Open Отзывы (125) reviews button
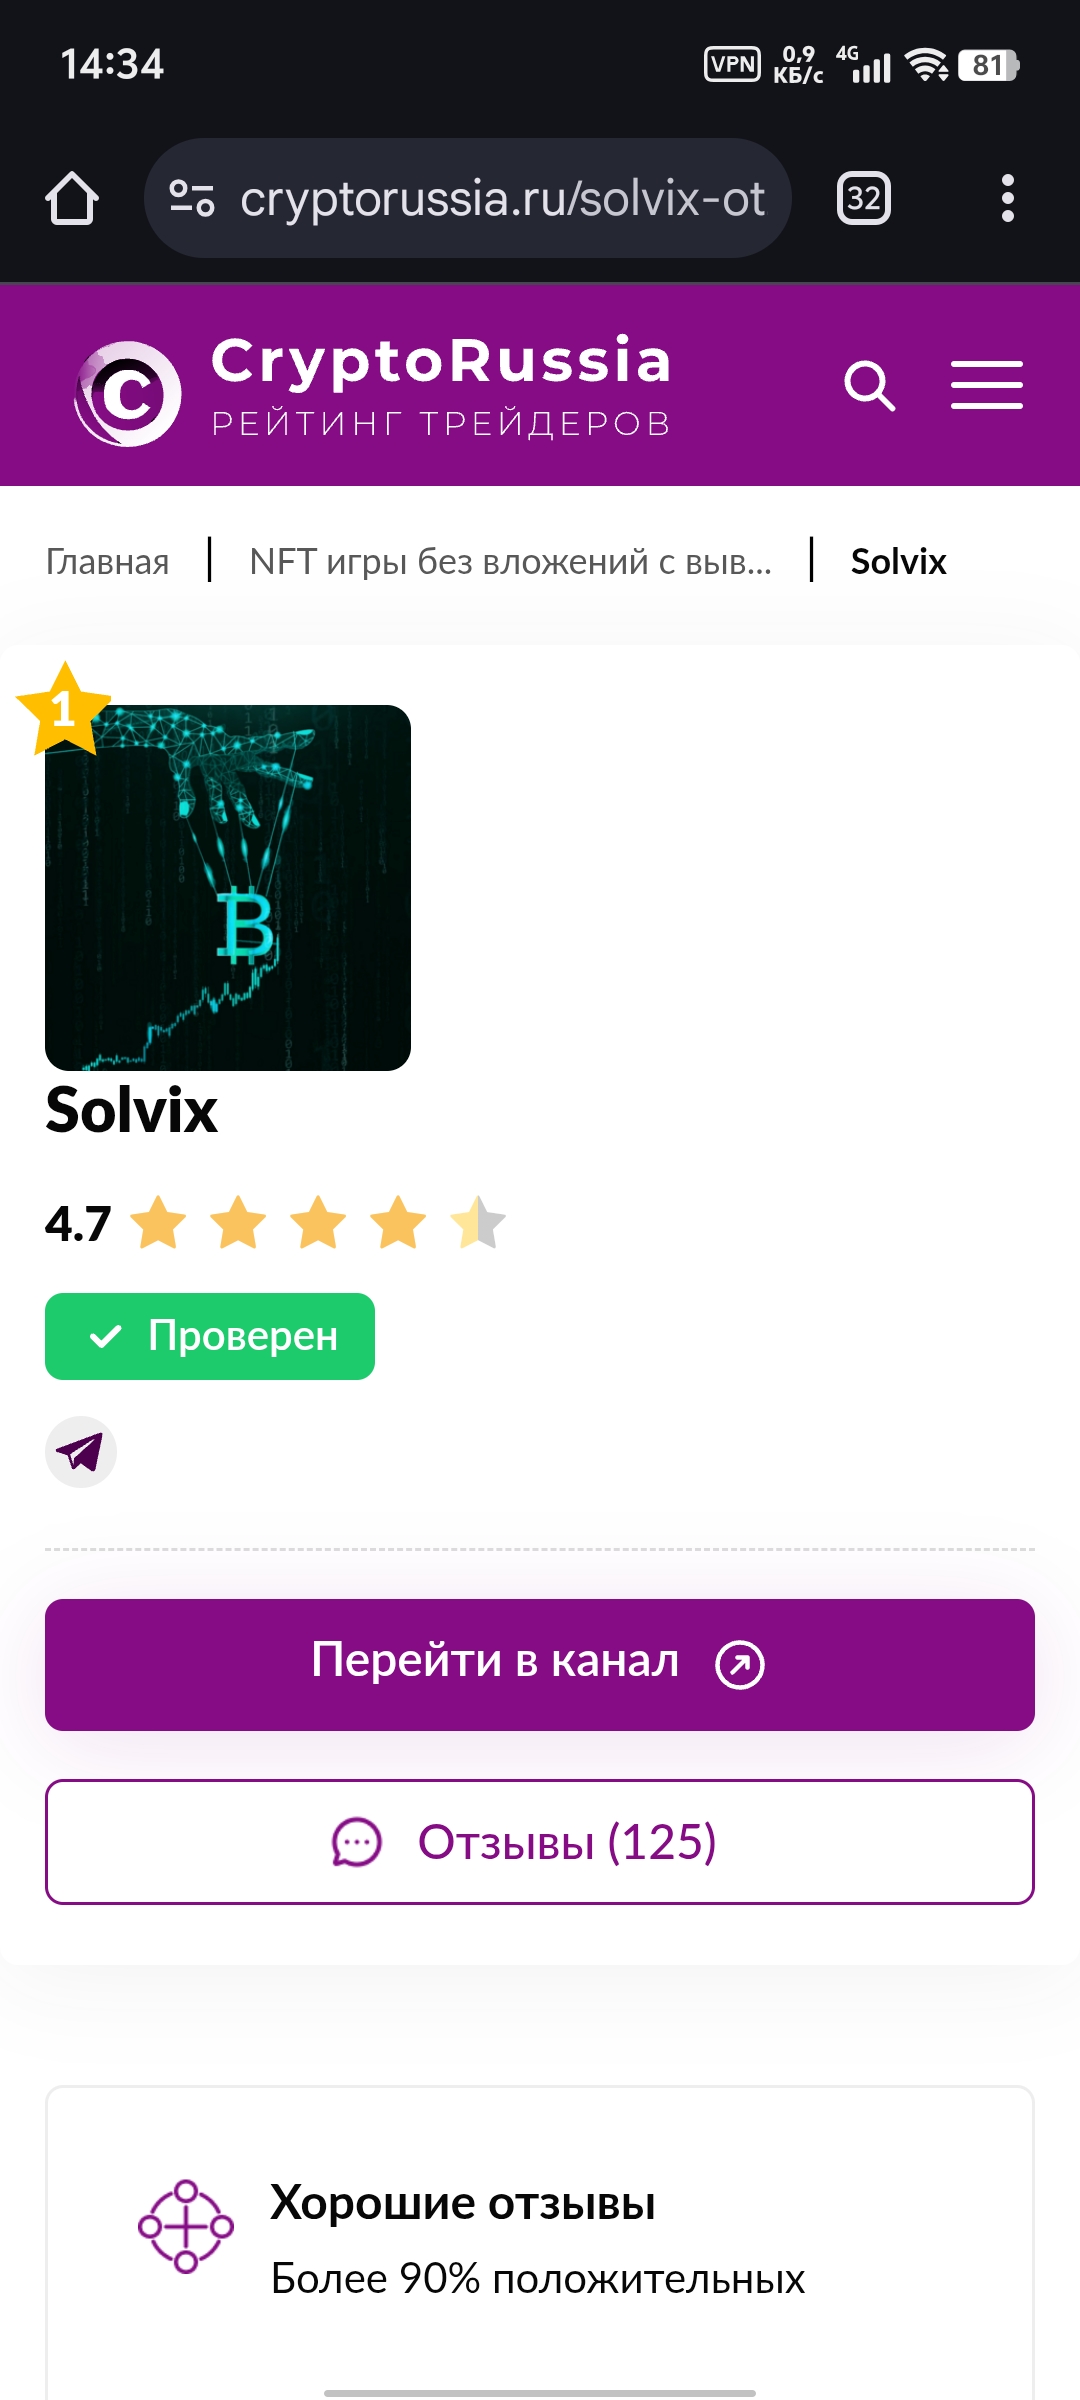The height and width of the screenshot is (2400, 1080). tap(540, 1842)
